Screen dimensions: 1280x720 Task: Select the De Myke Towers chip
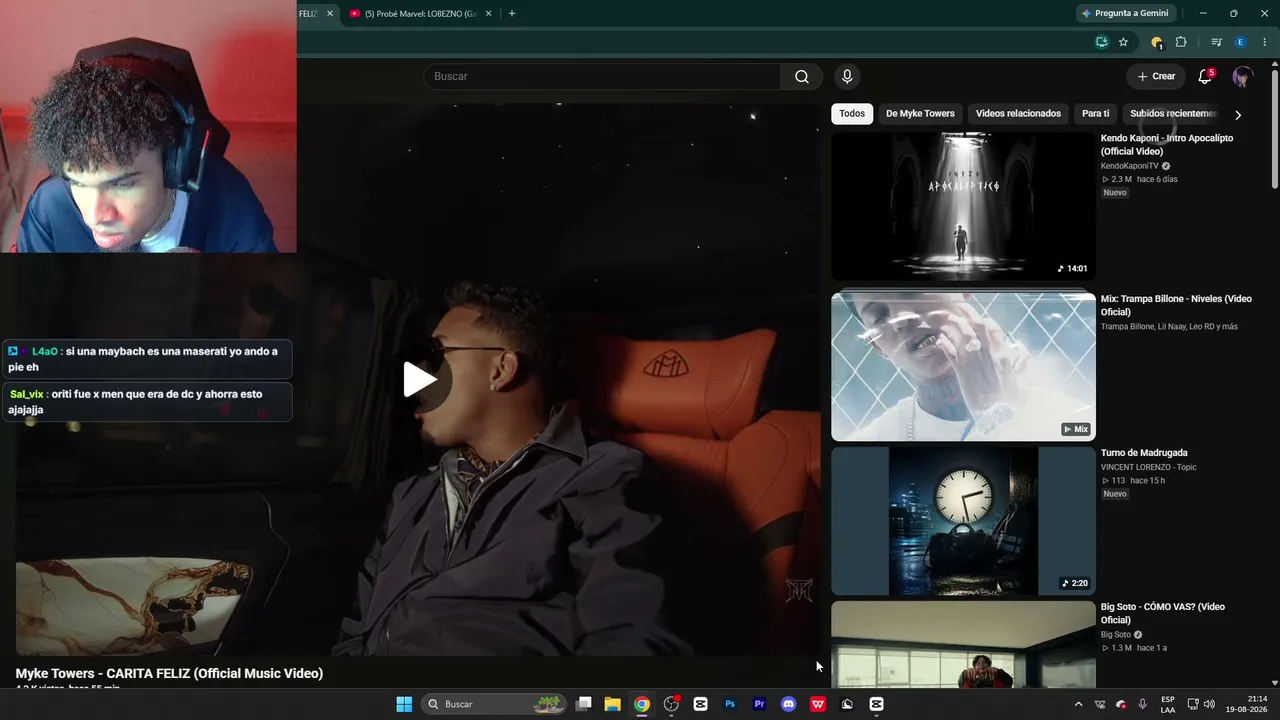pos(920,114)
